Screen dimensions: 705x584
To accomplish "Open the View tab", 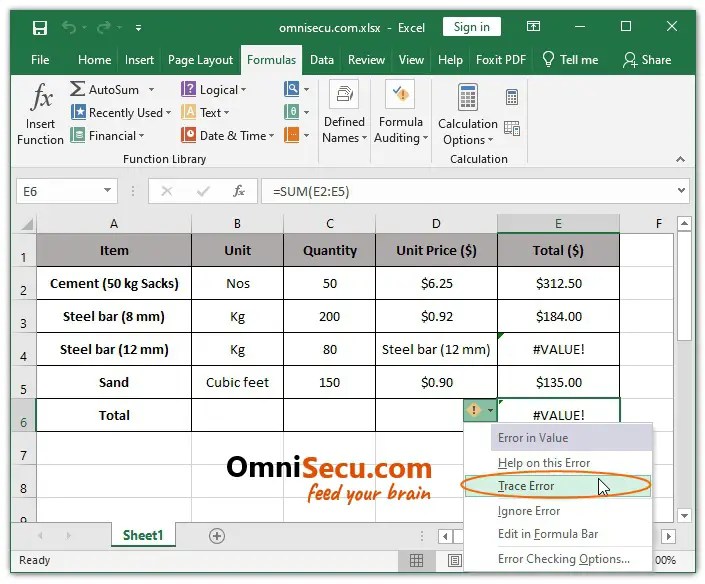I will [x=411, y=60].
